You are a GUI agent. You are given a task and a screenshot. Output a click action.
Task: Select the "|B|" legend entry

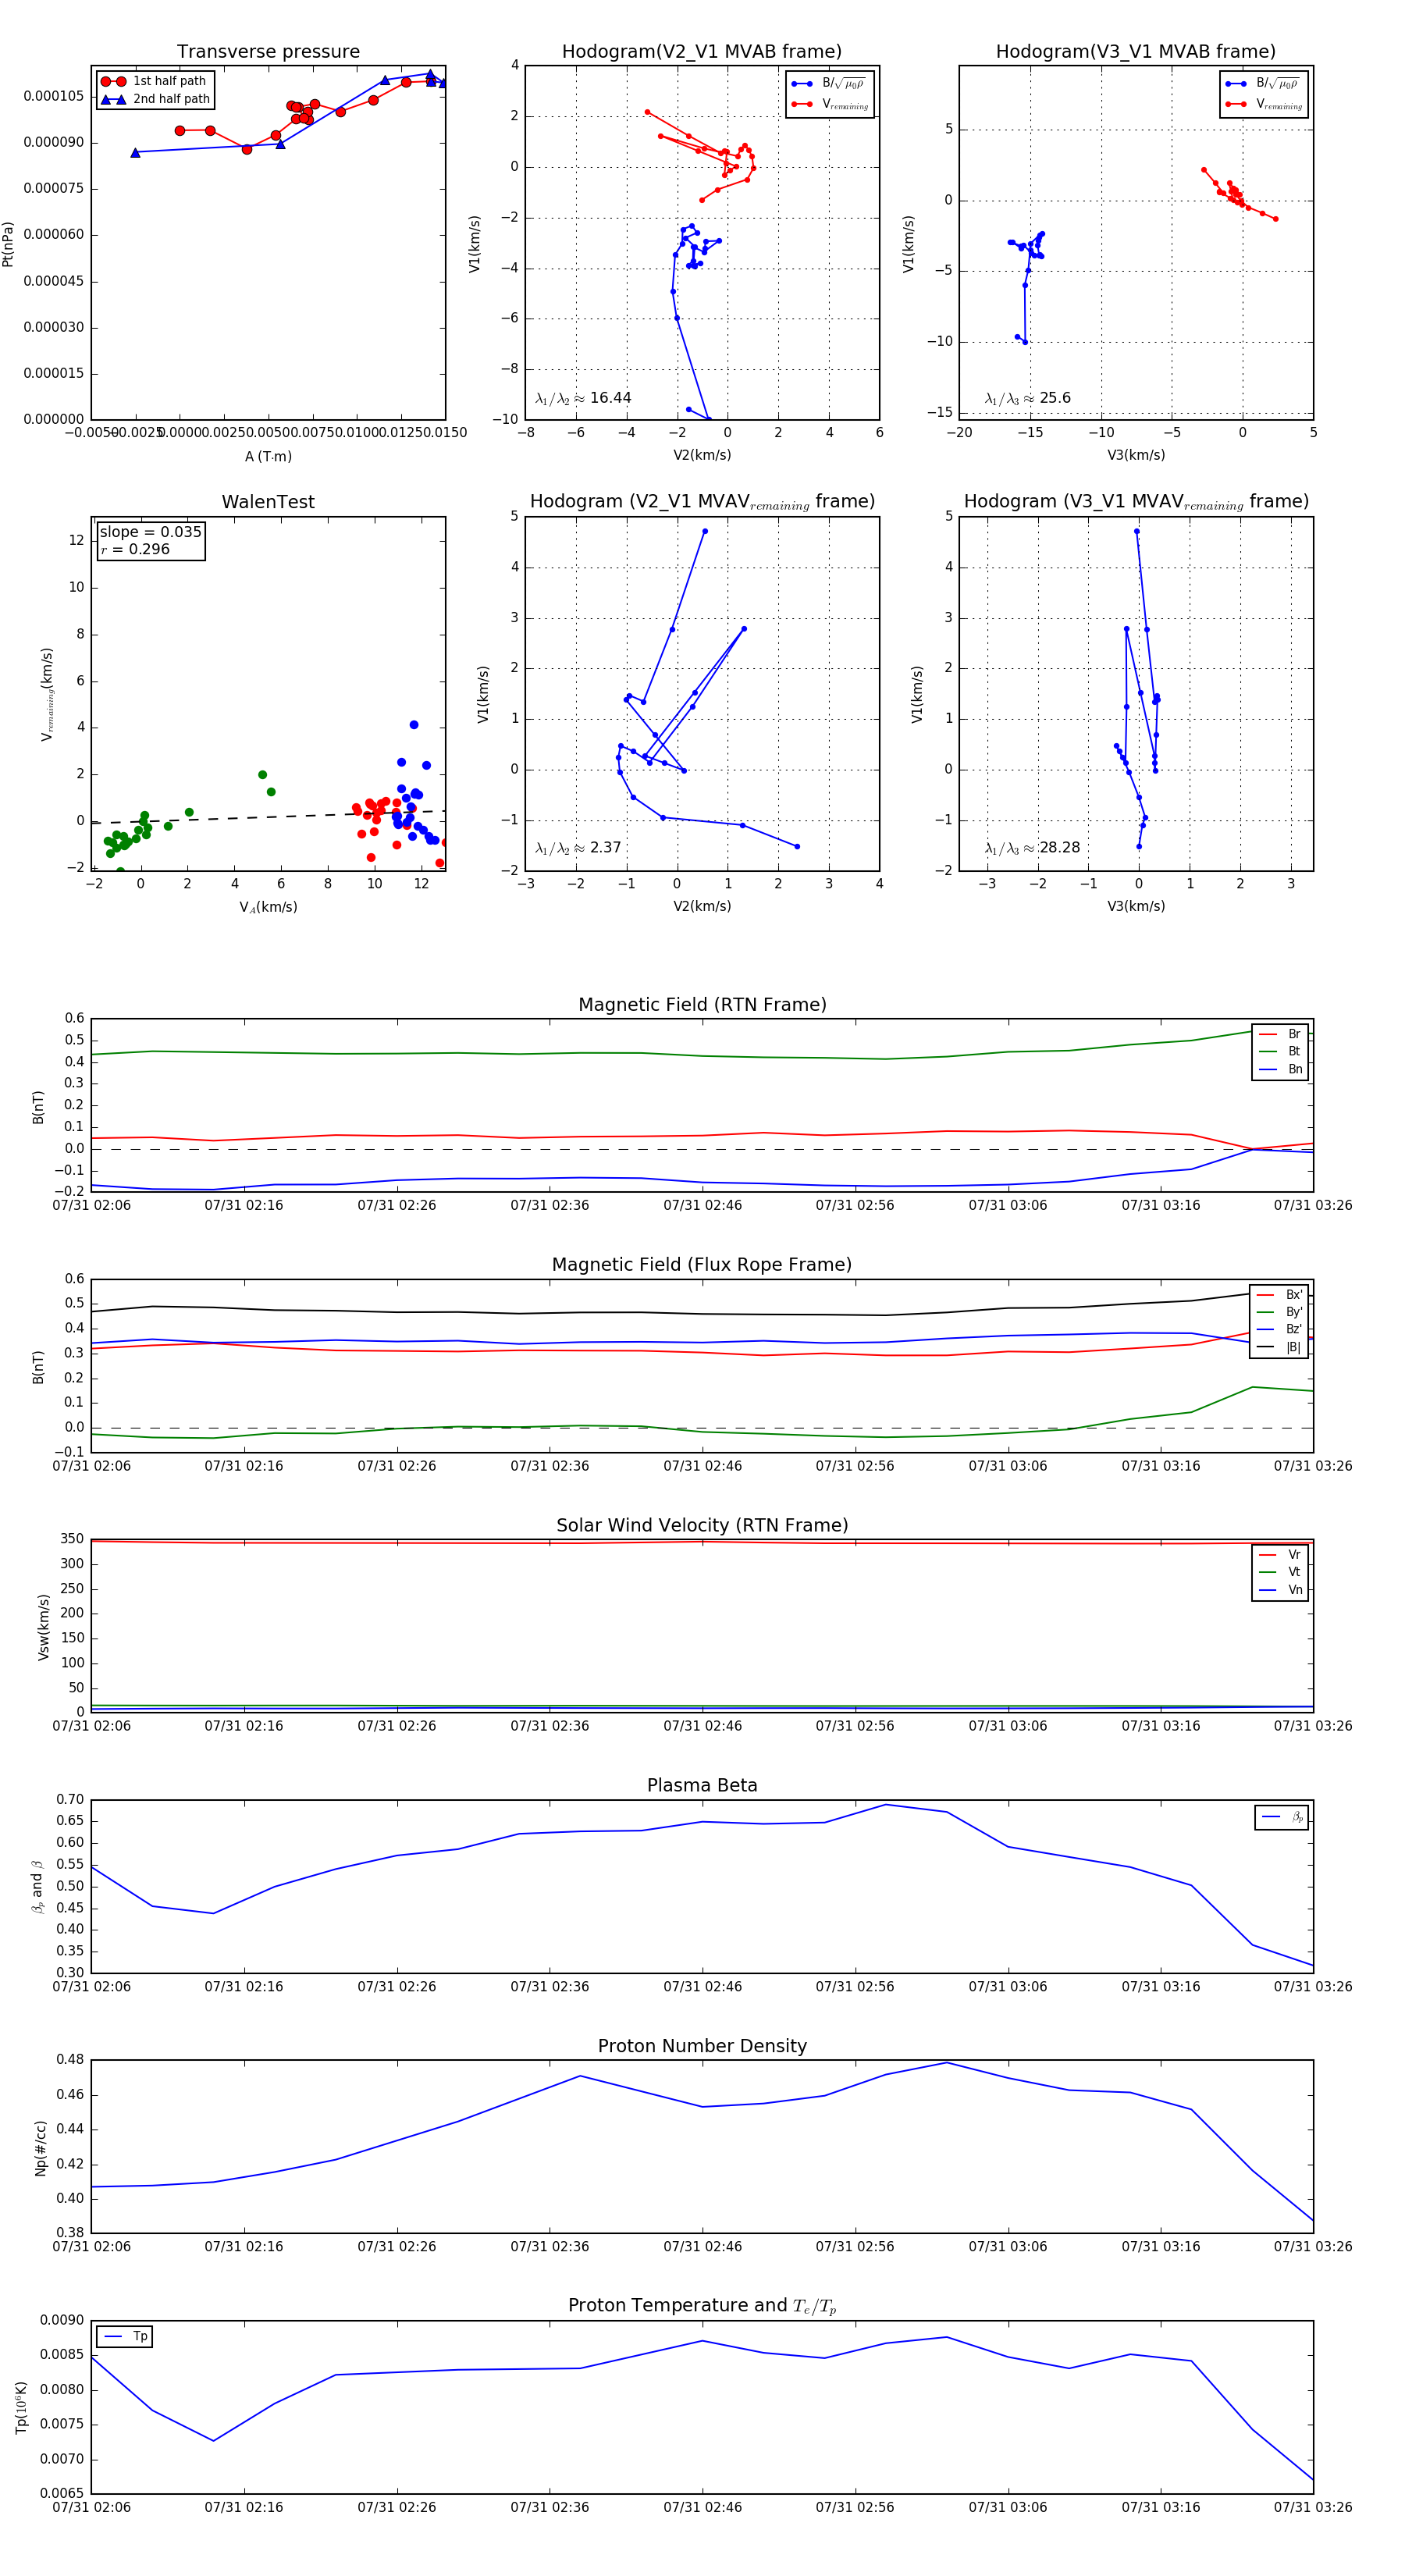pos(1279,1348)
